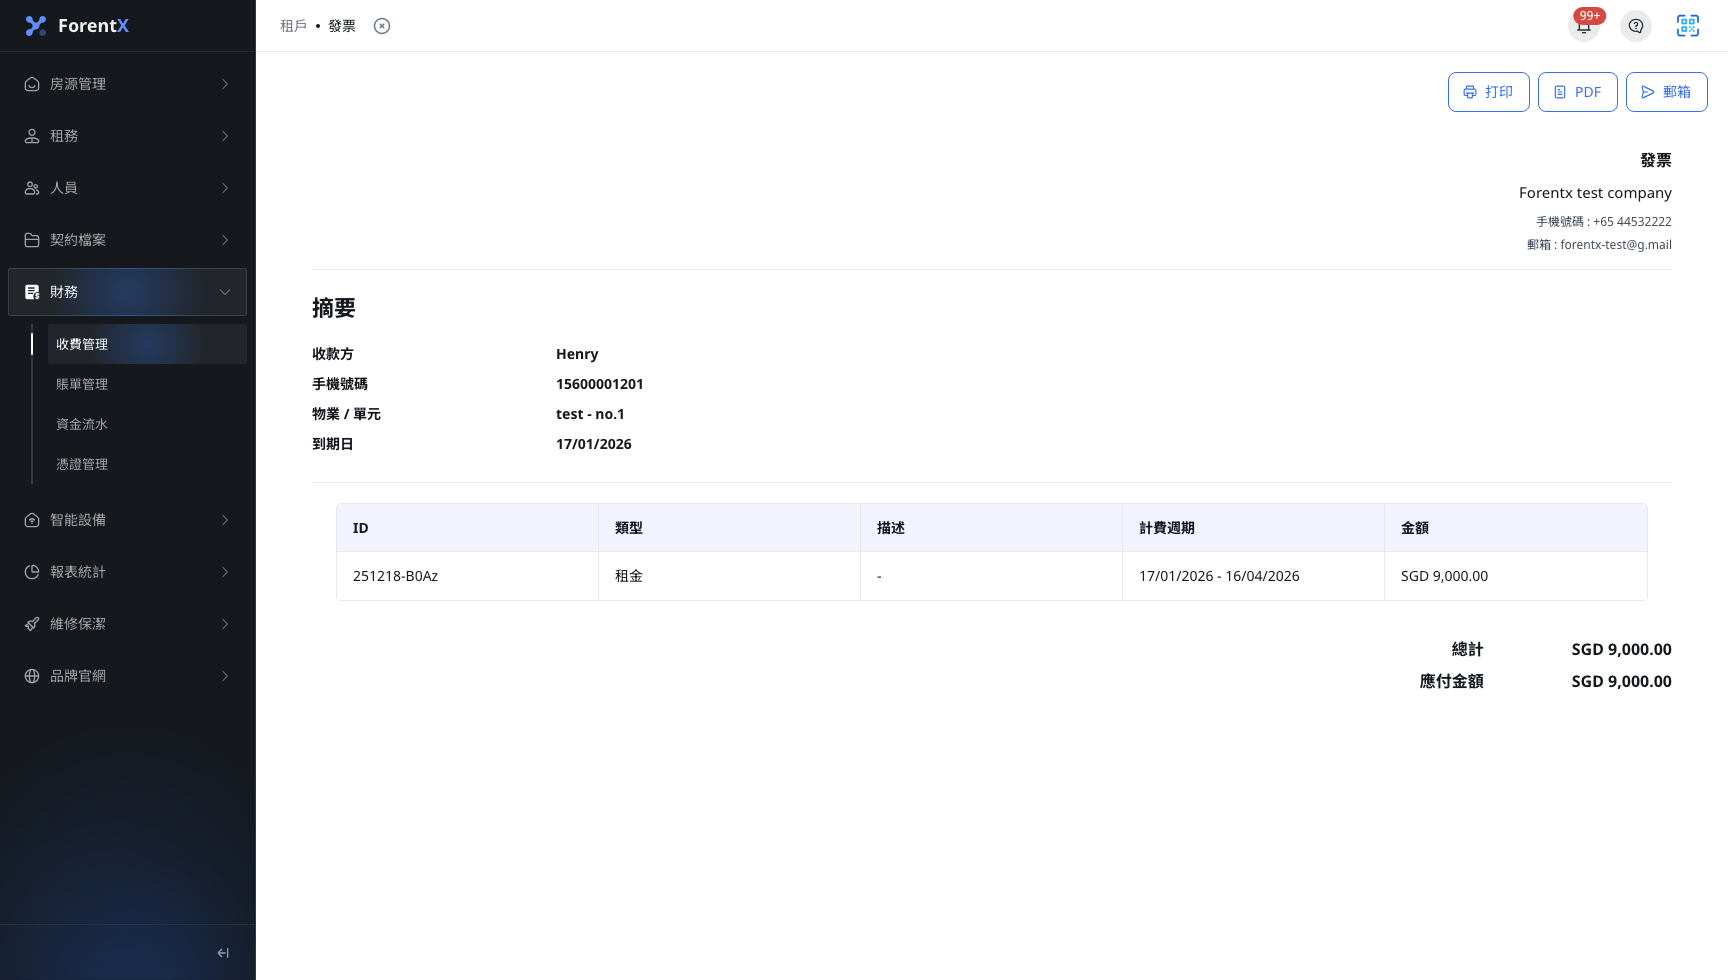Click the SGD 9,000.00 amount table cell
Image resolution: width=1728 pixels, height=980 pixels.
coord(1515,576)
